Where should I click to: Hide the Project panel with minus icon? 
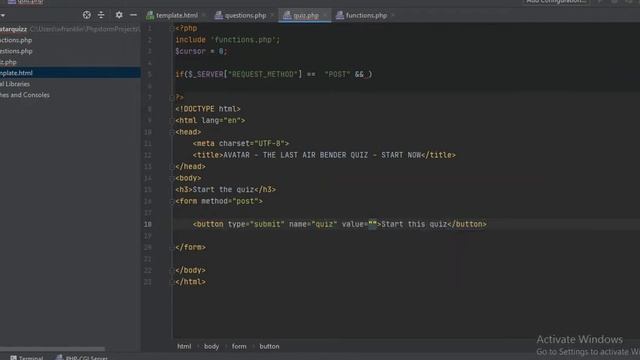click(133, 15)
